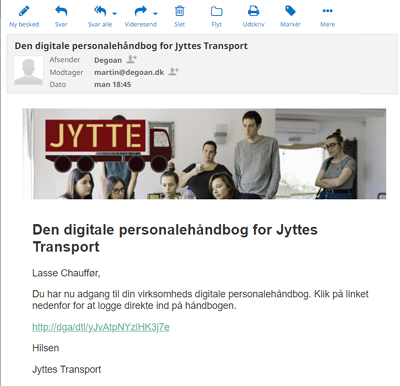Click the Svar reply icon

point(61,17)
